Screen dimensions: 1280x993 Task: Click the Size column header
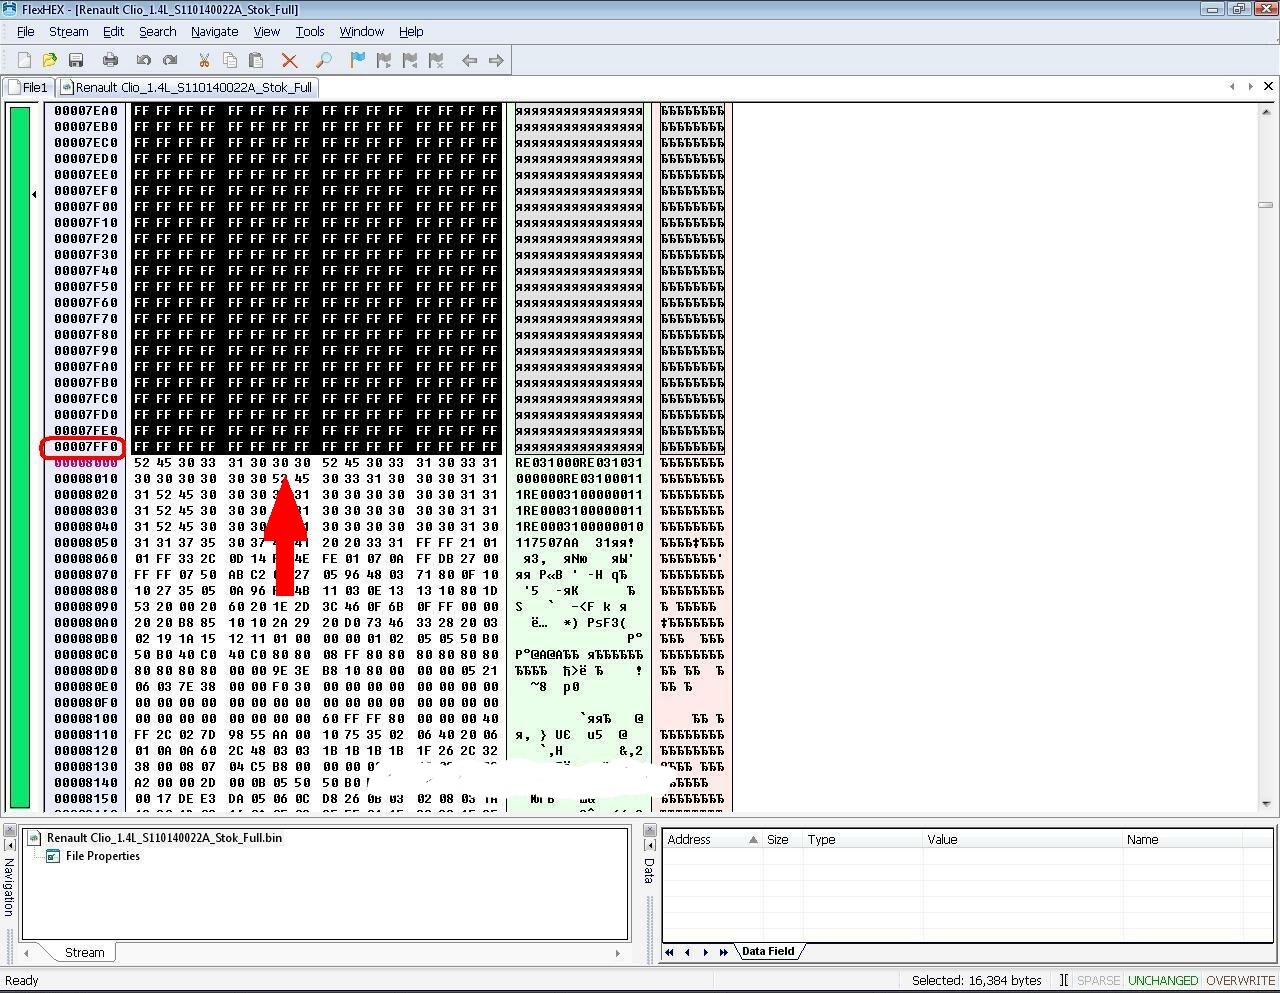click(782, 839)
